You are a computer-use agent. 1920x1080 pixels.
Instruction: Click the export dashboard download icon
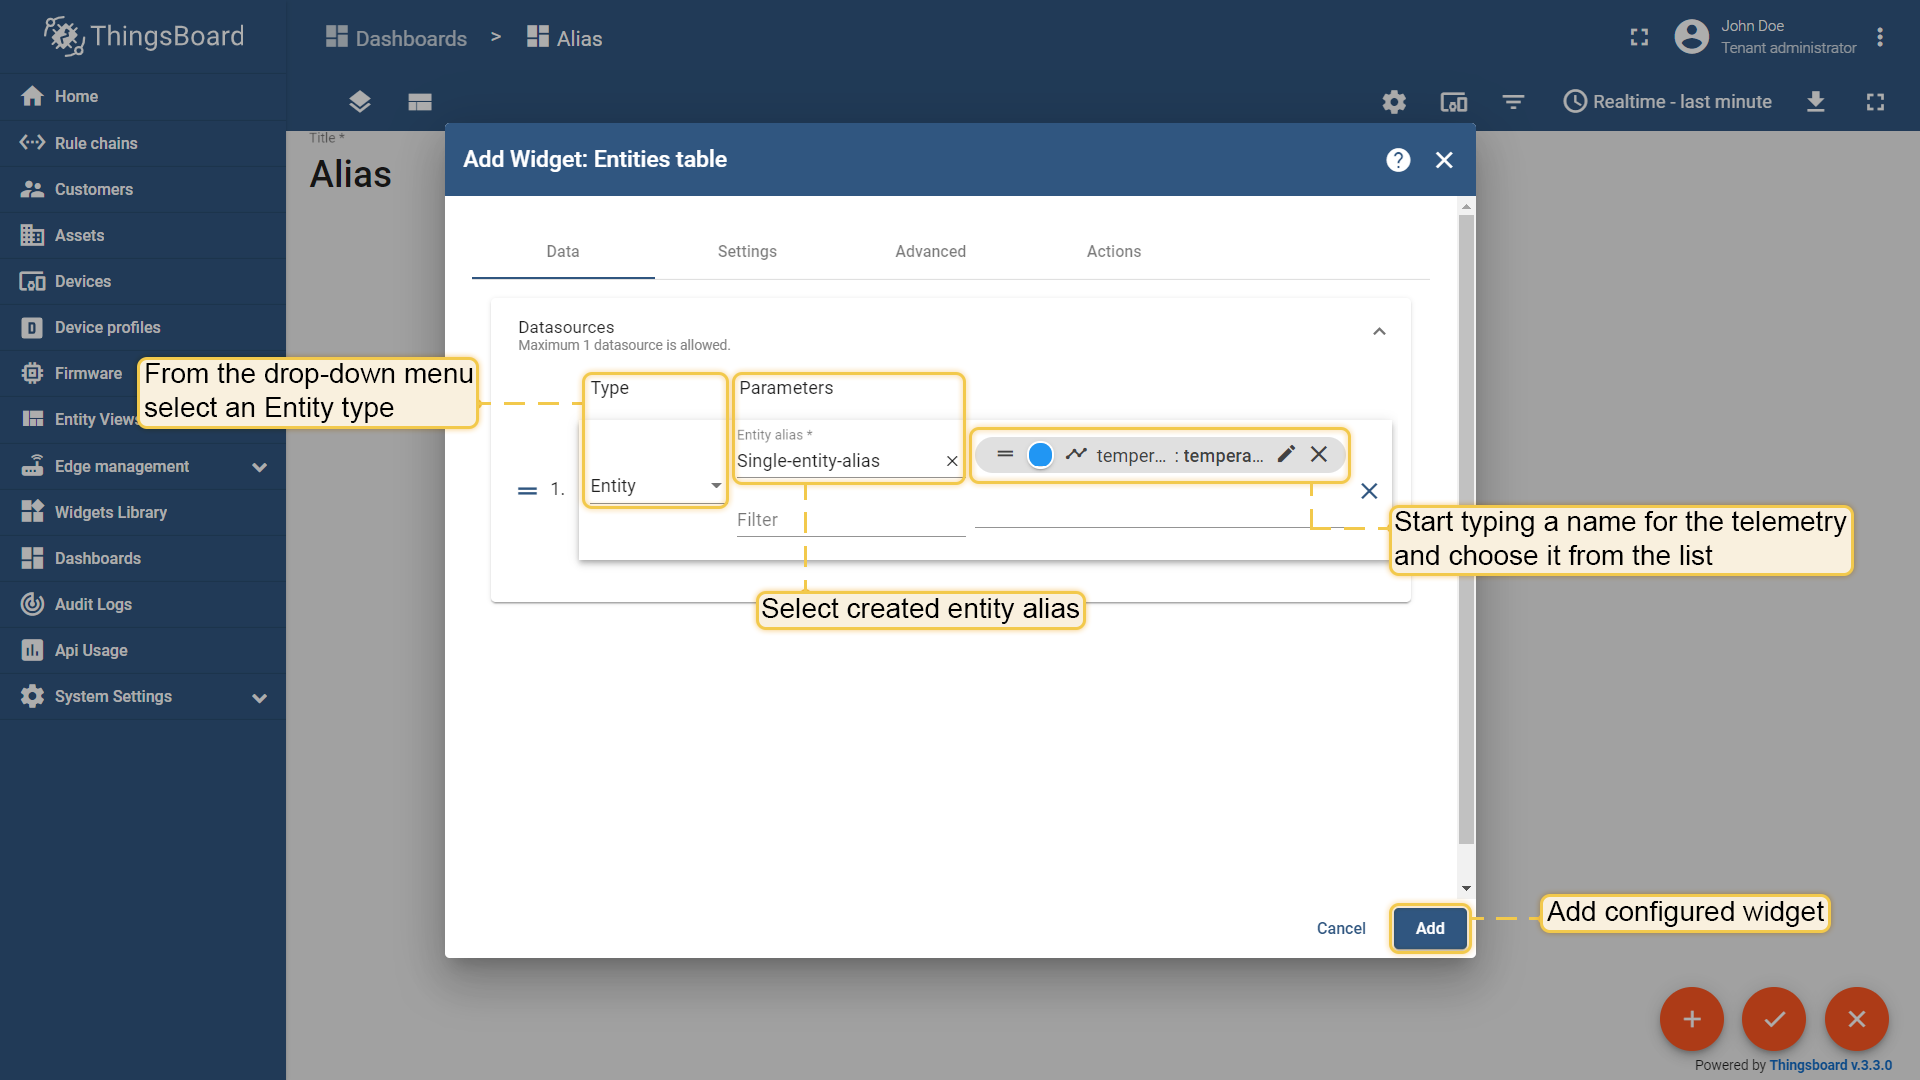(x=1816, y=102)
